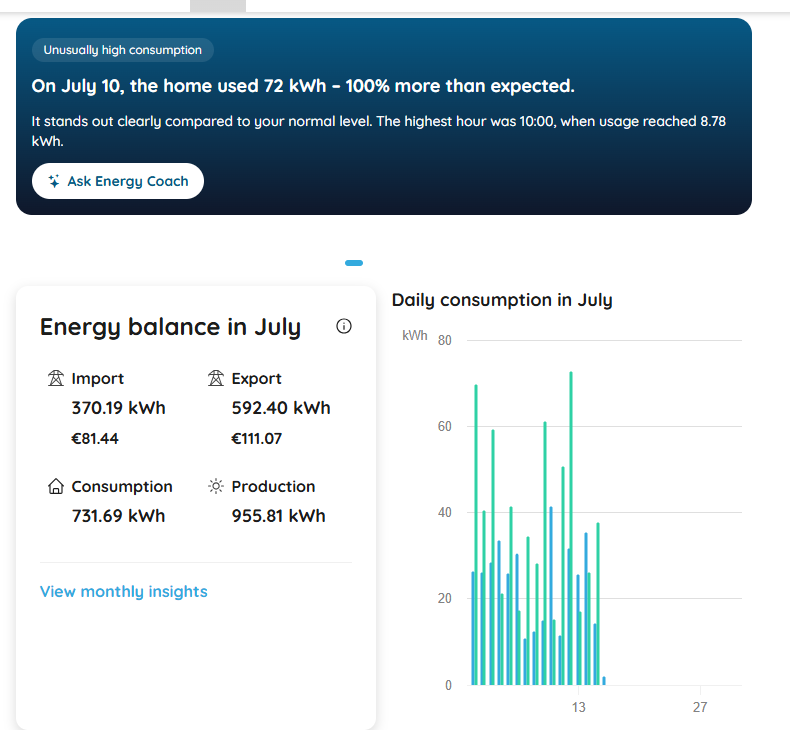Select the blue carousel page indicator
This screenshot has width=790, height=730.
coord(354,263)
